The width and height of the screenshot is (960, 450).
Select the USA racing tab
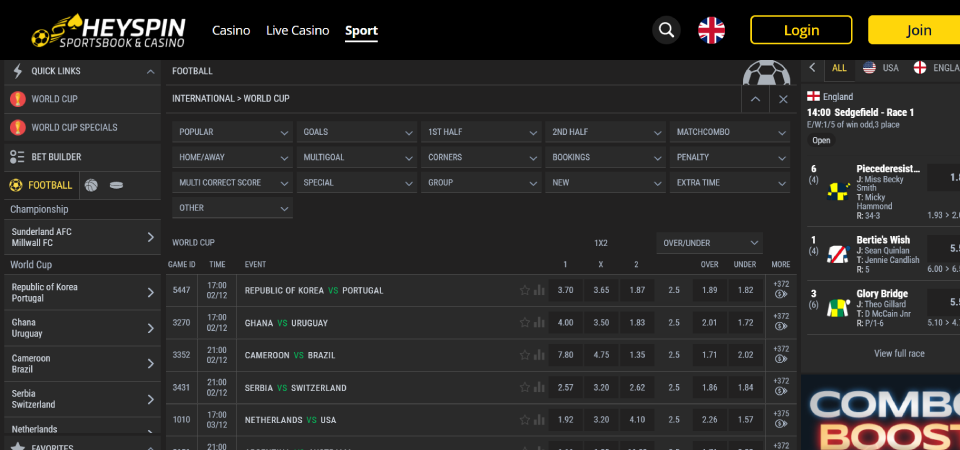point(881,68)
